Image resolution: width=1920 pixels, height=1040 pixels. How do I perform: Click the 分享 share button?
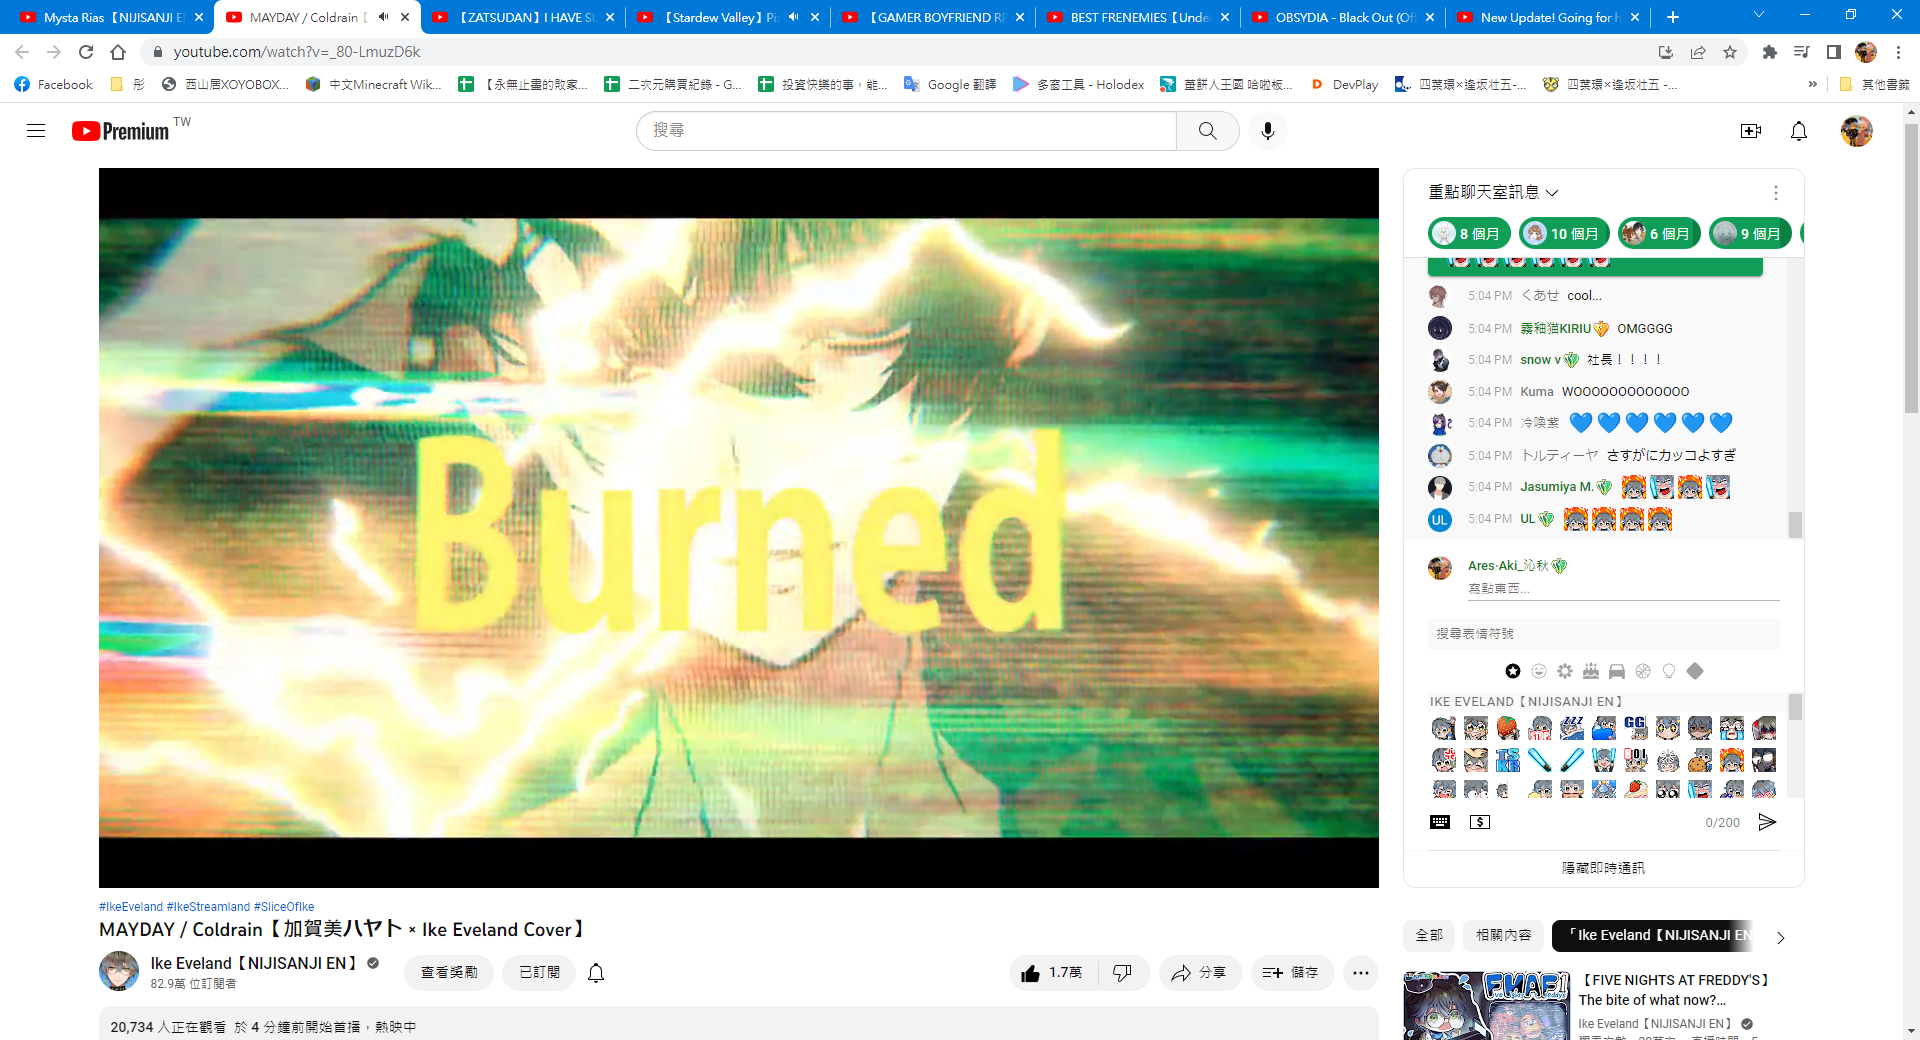click(x=1200, y=972)
